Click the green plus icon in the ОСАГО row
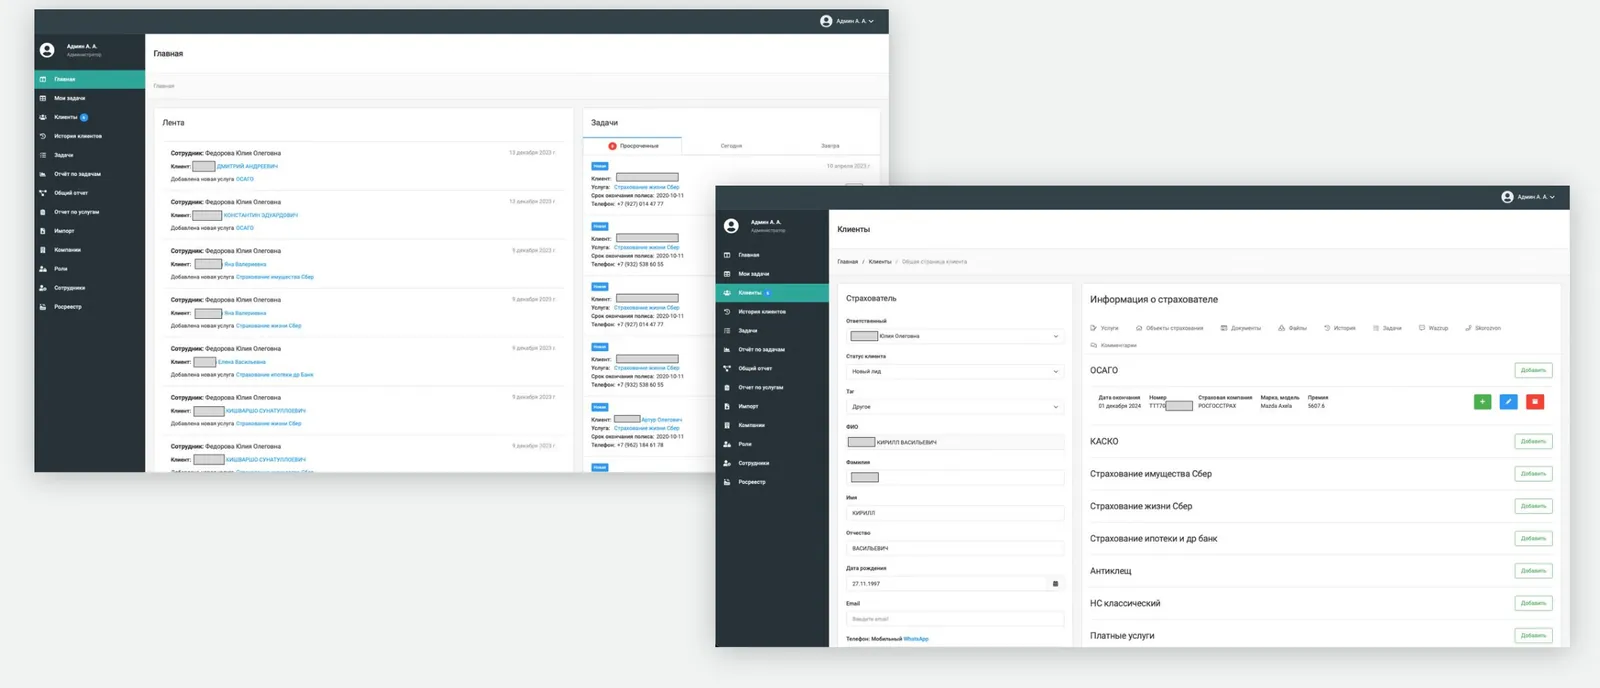This screenshot has width=1600, height=688. (x=1482, y=402)
